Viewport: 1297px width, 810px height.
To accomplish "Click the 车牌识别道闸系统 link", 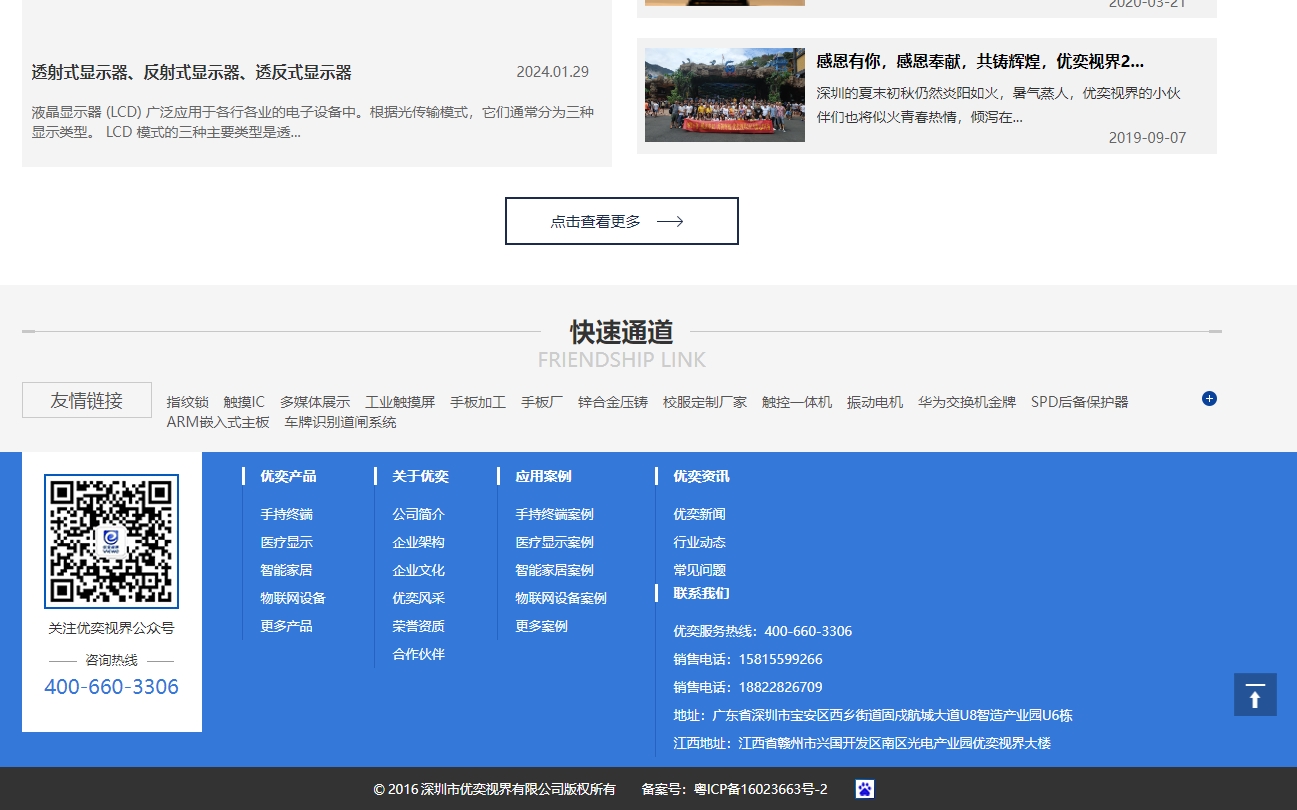I will tap(341, 422).
